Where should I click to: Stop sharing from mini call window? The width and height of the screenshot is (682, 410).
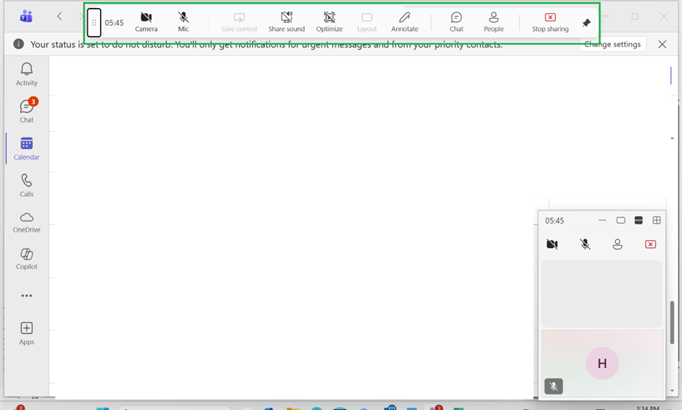(650, 244)
